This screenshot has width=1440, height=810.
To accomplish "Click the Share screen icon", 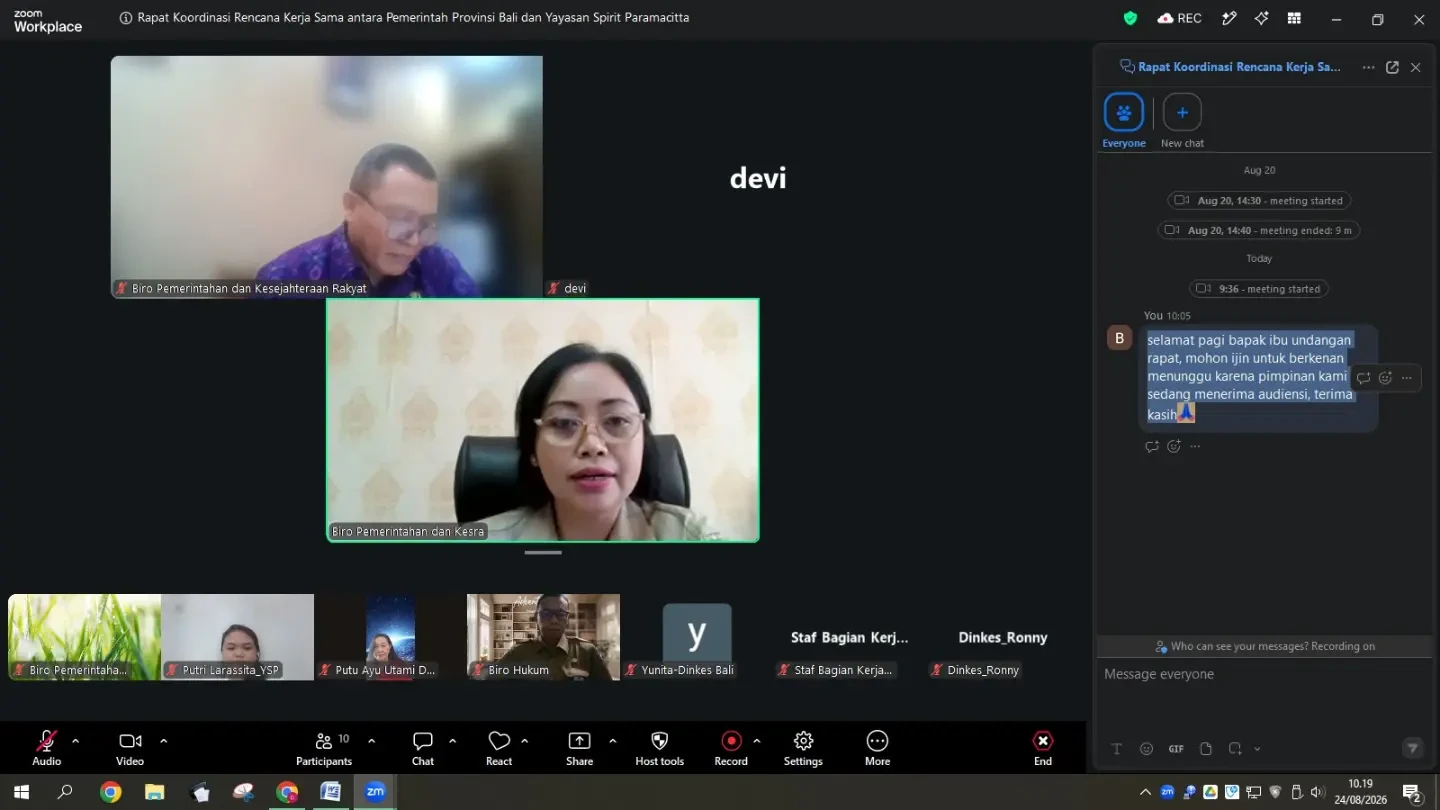I will [x=579, y=741].
